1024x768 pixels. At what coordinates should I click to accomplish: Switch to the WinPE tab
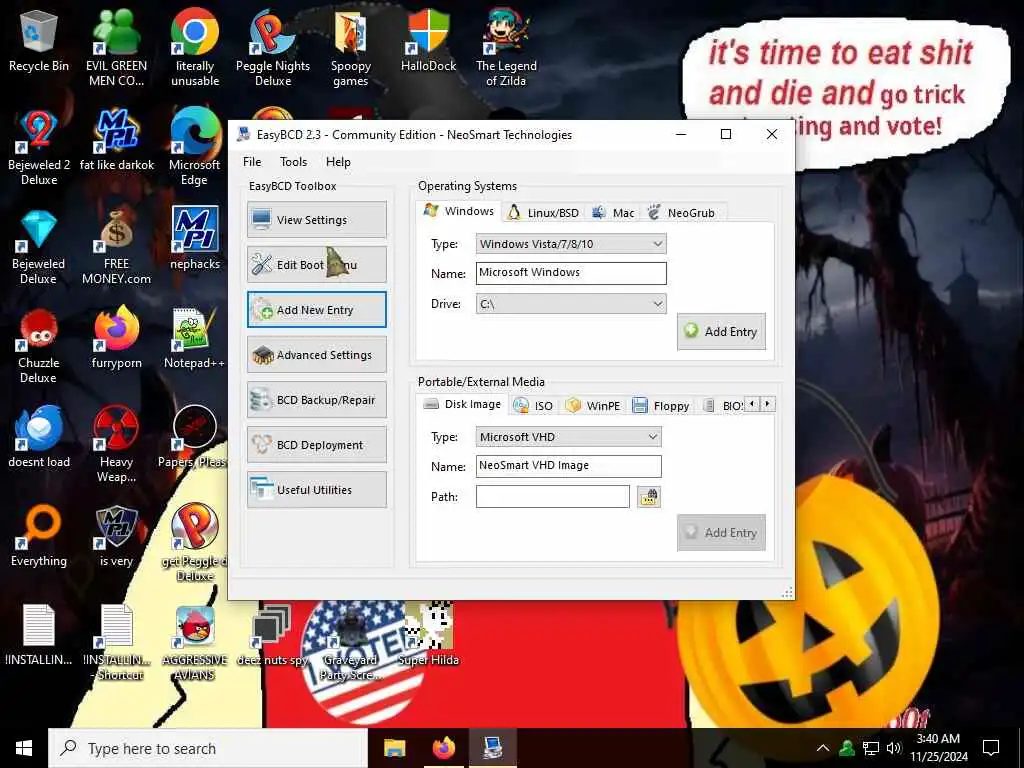(x=593, y=406)
